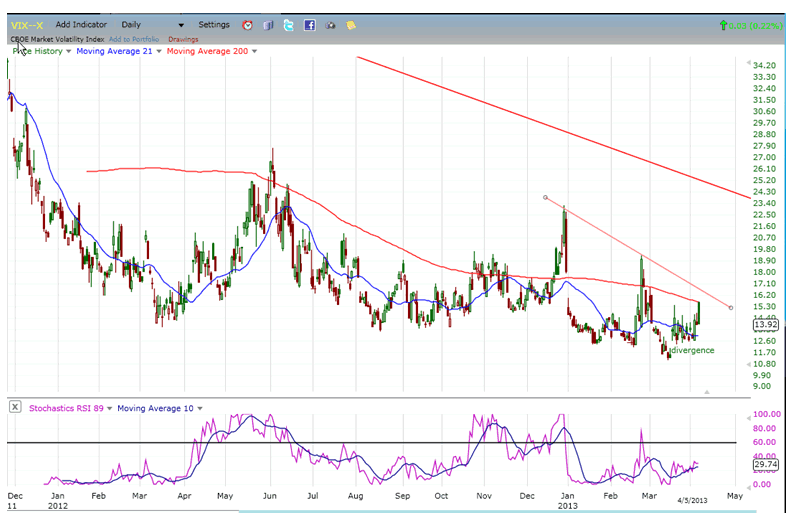Click the VIX--X ticker symbol field

click(27, 24)
